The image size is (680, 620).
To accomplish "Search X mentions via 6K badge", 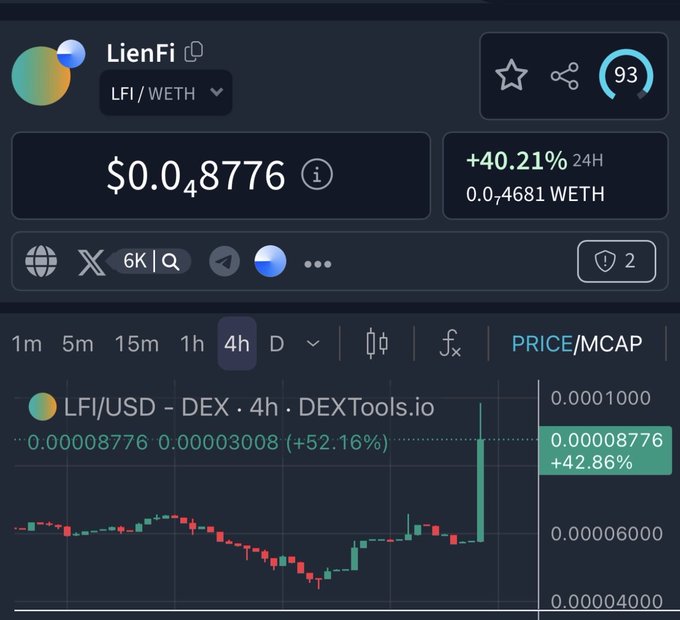I will point(150,261).
